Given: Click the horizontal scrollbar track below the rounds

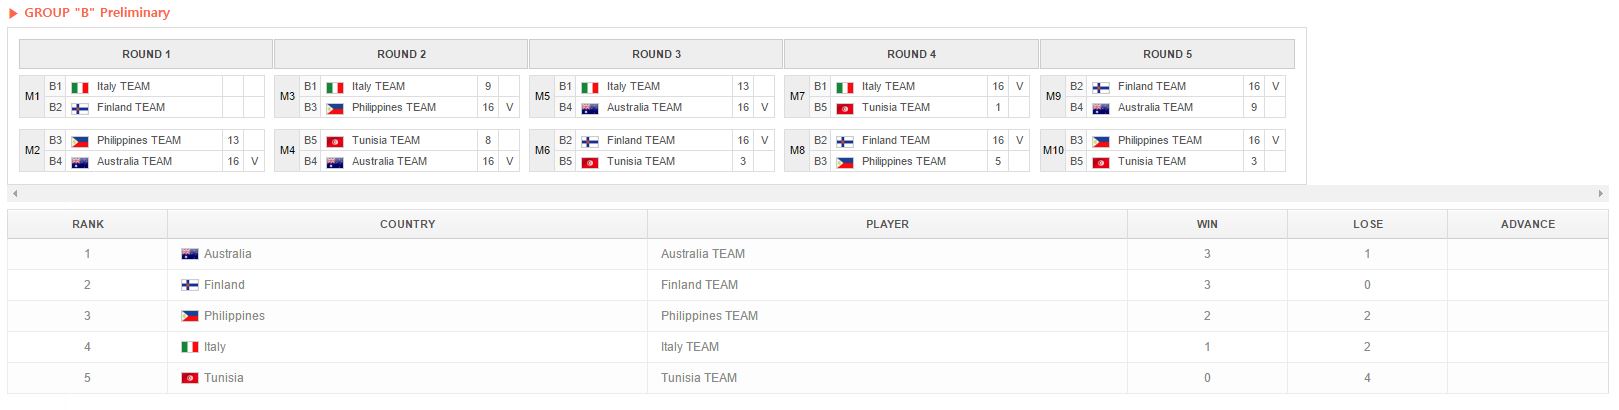Looking at the screenshot, I should 800,193.
